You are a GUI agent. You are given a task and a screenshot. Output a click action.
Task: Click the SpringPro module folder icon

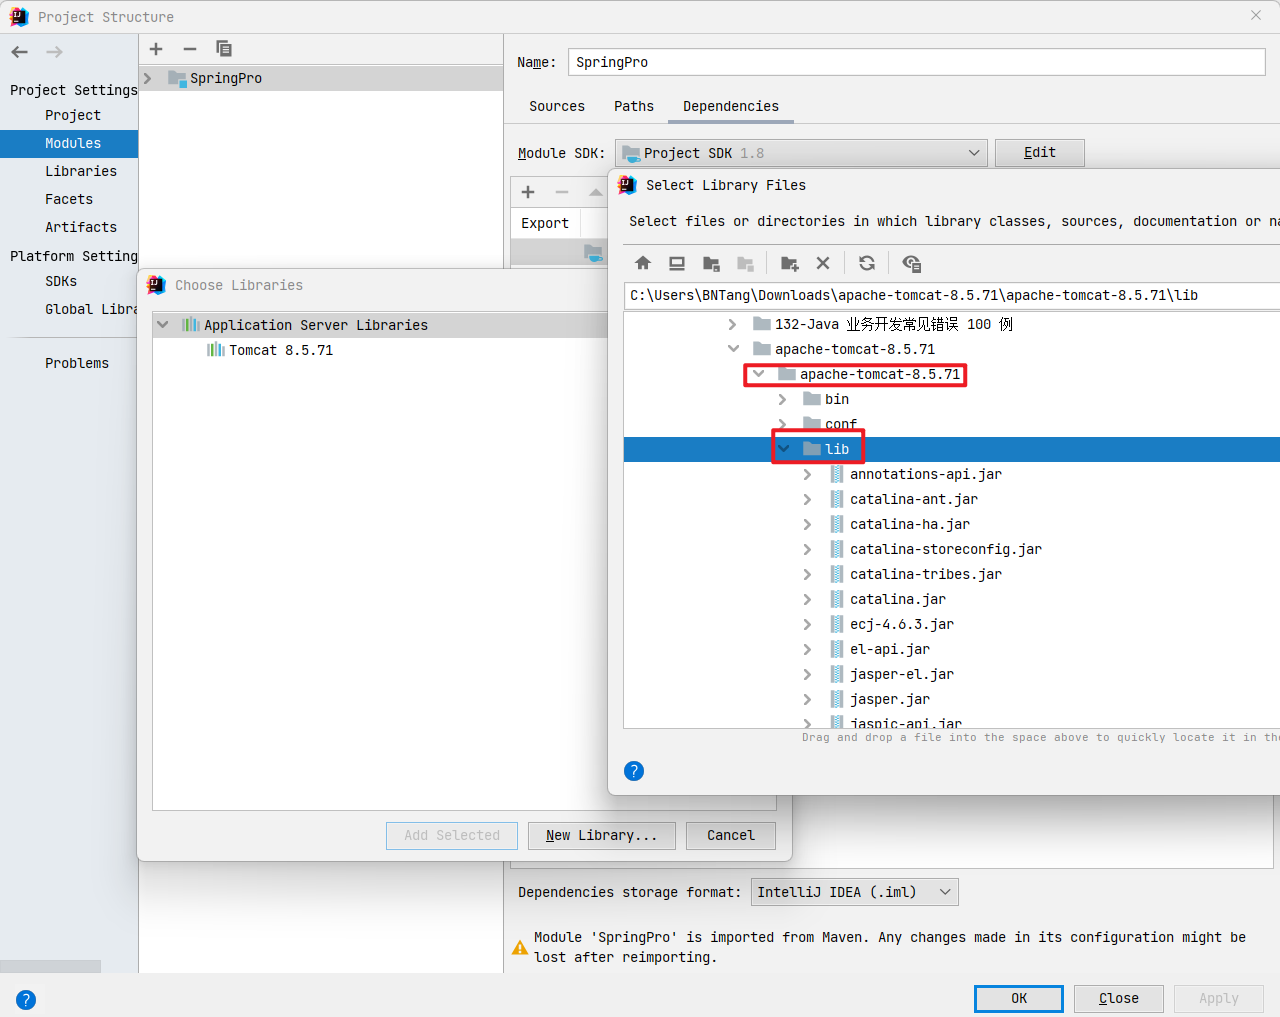coord(177,78)
